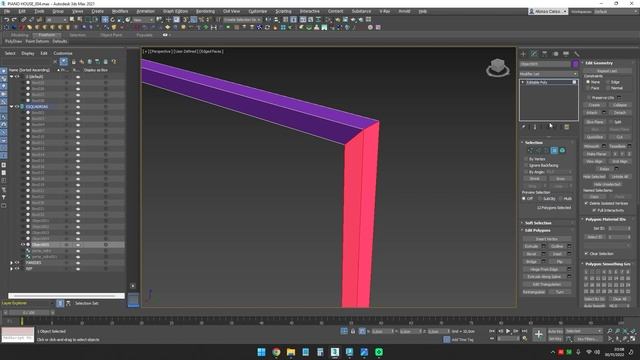Click the Scene Explorer horizontal scrollbar
This screenshot has width=640, height=360.
click(66, 296)
